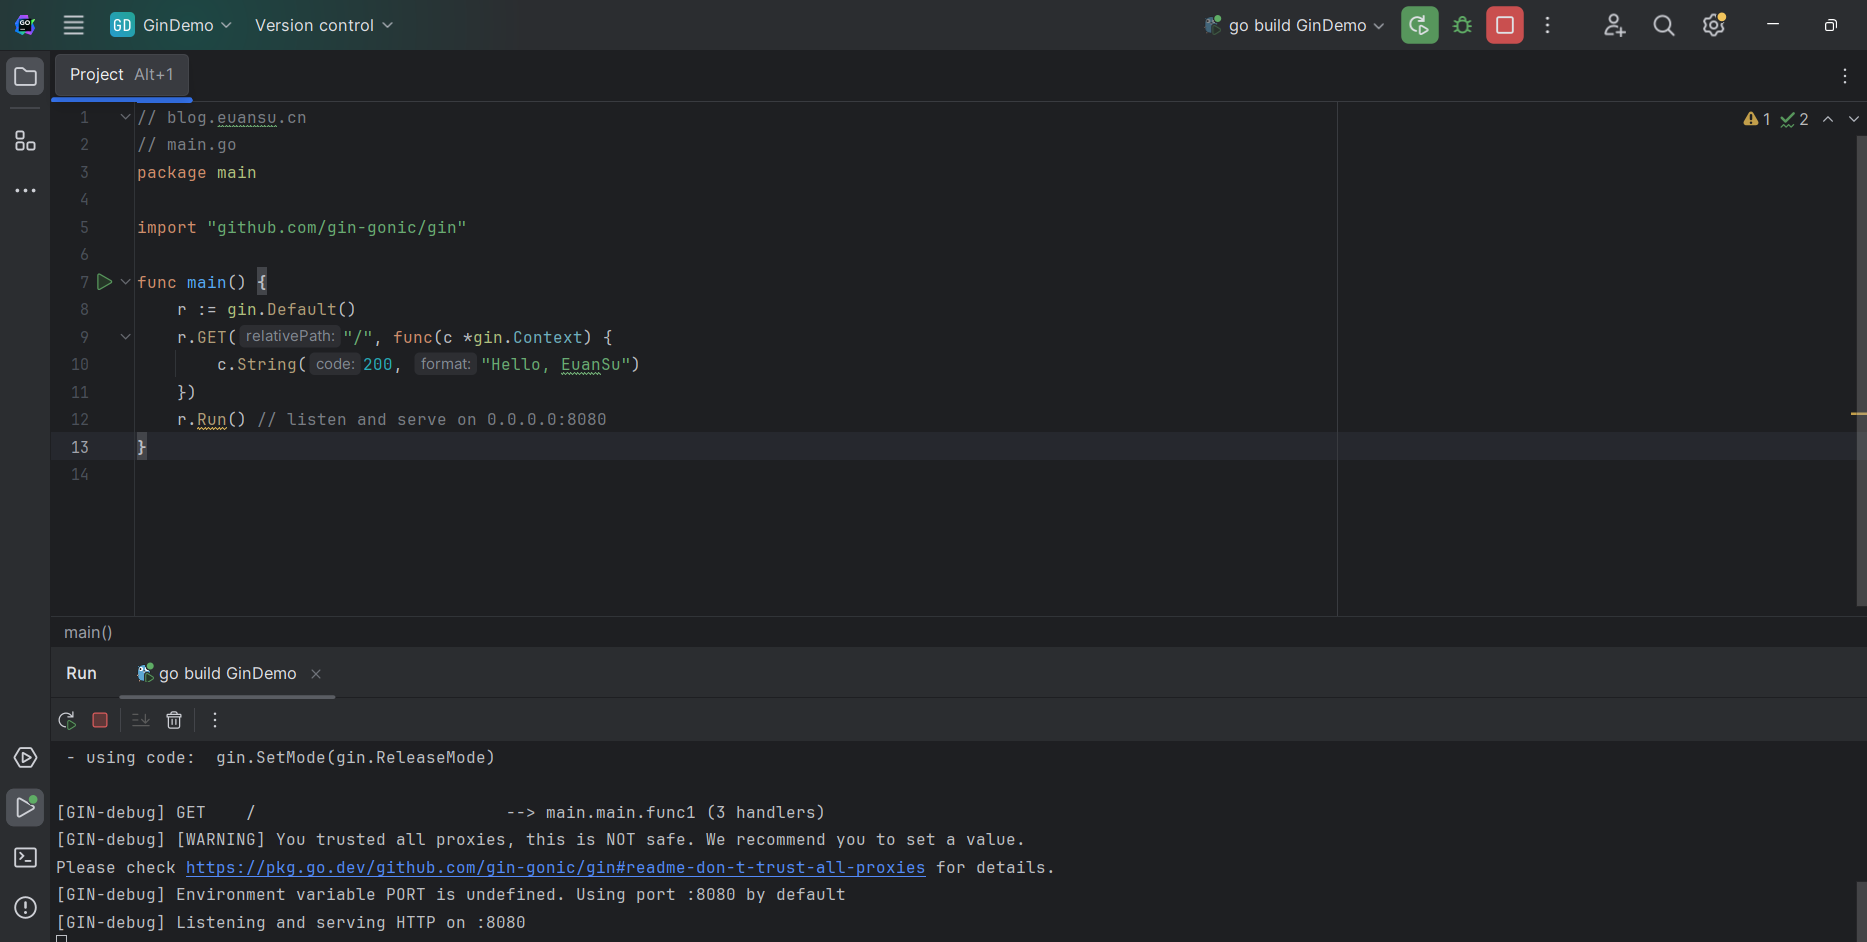The image size is (1867, 942).
Task: Jump to previous highlighted error arrow
Action: click(x=1828, y=119)
